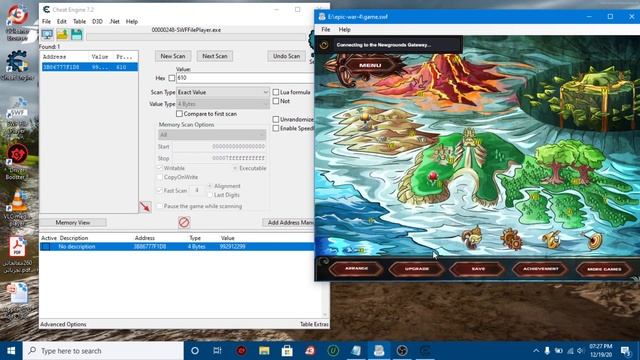Screen dimensions: 640x360
Task: Click the New Scan button
Action: [173, 56]
